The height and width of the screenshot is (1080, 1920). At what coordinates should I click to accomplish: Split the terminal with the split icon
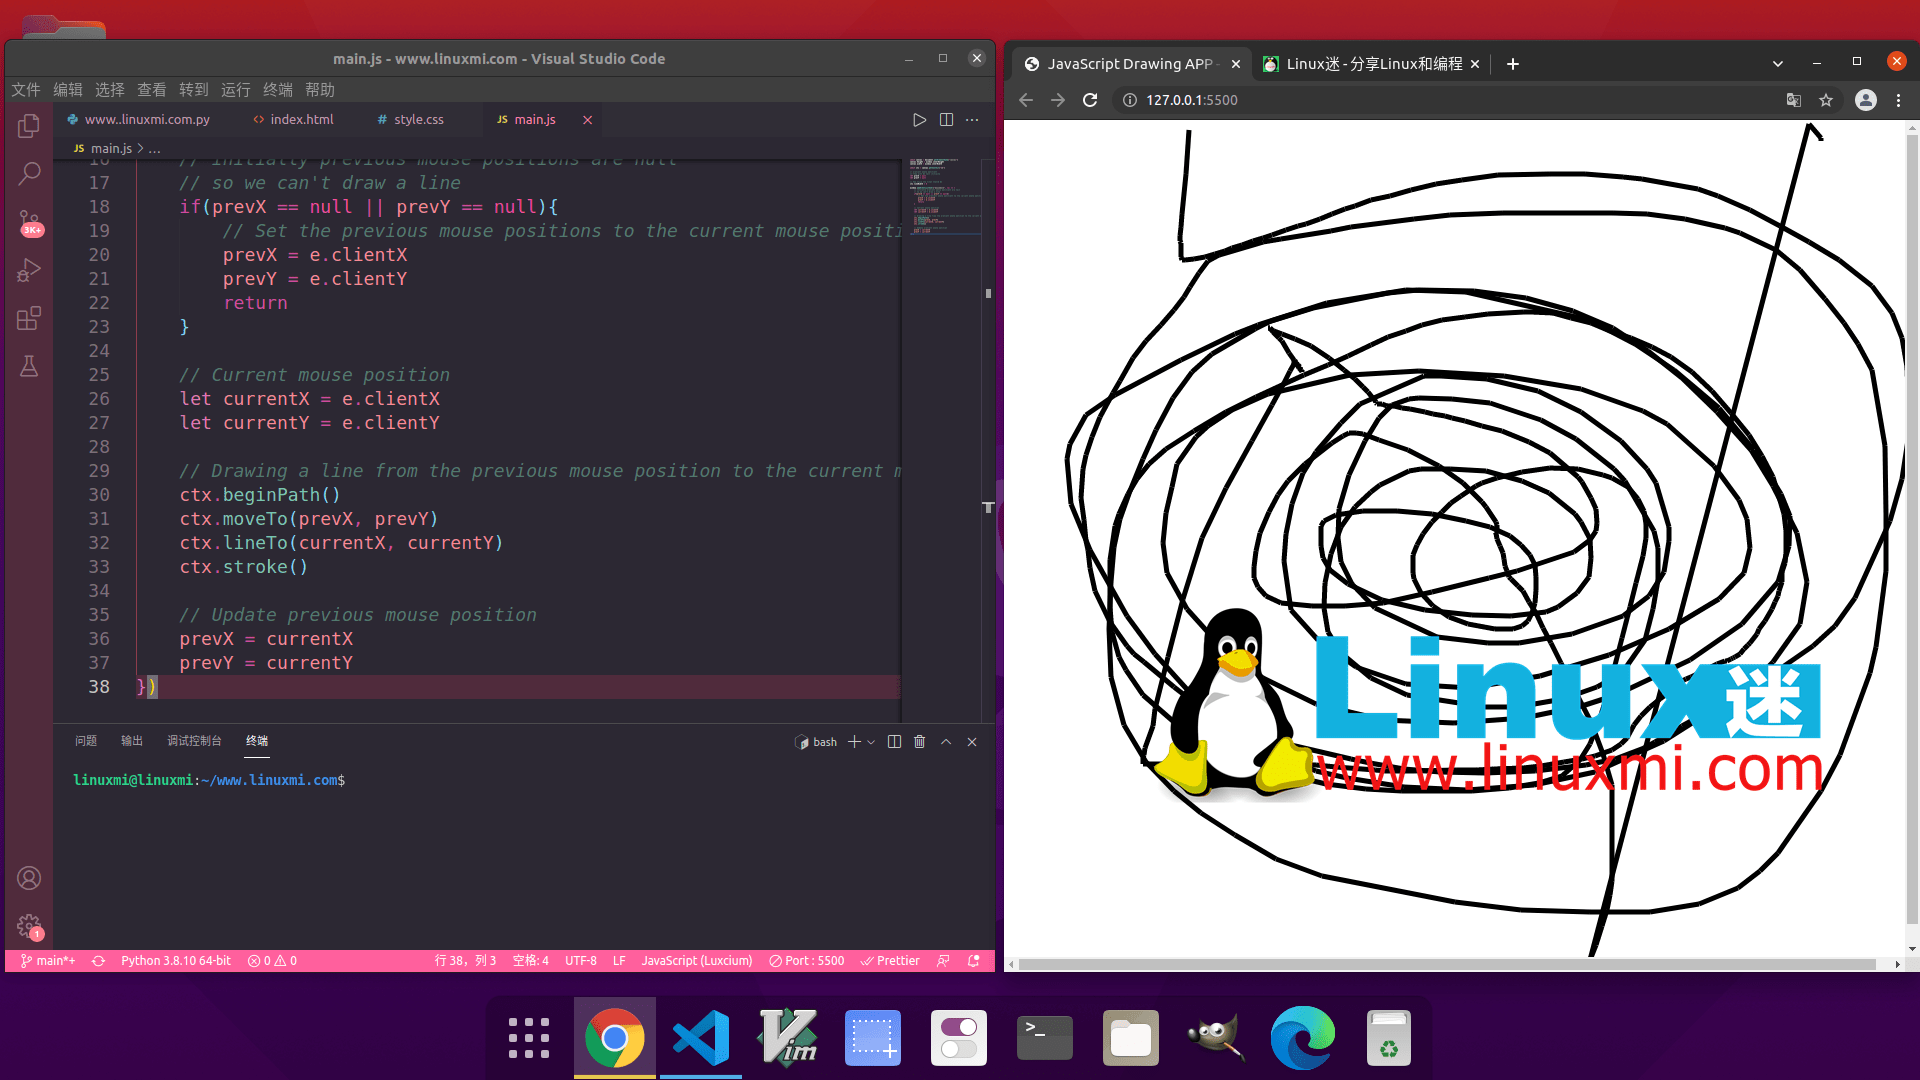click(x=893, y=741)
